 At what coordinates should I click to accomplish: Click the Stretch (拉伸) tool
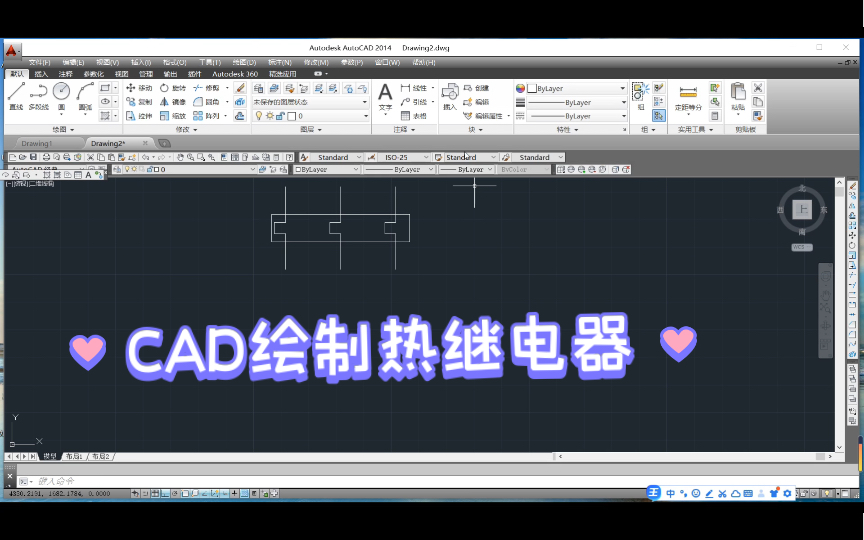tap(139, 116)
